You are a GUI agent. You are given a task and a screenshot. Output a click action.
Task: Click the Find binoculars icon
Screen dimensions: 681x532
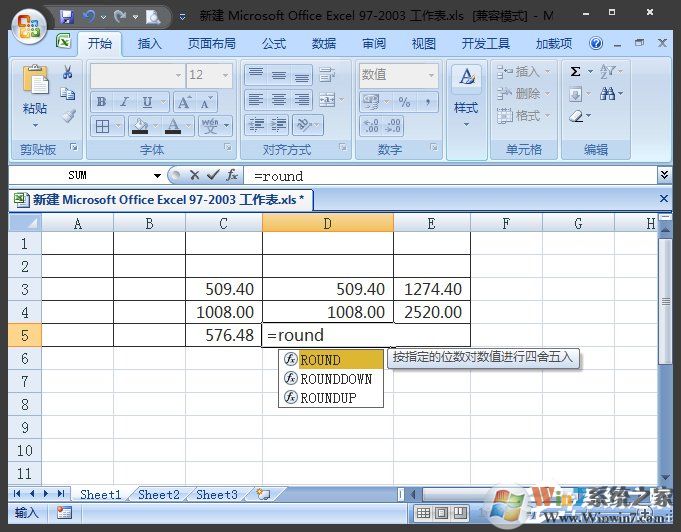[609, 94]
